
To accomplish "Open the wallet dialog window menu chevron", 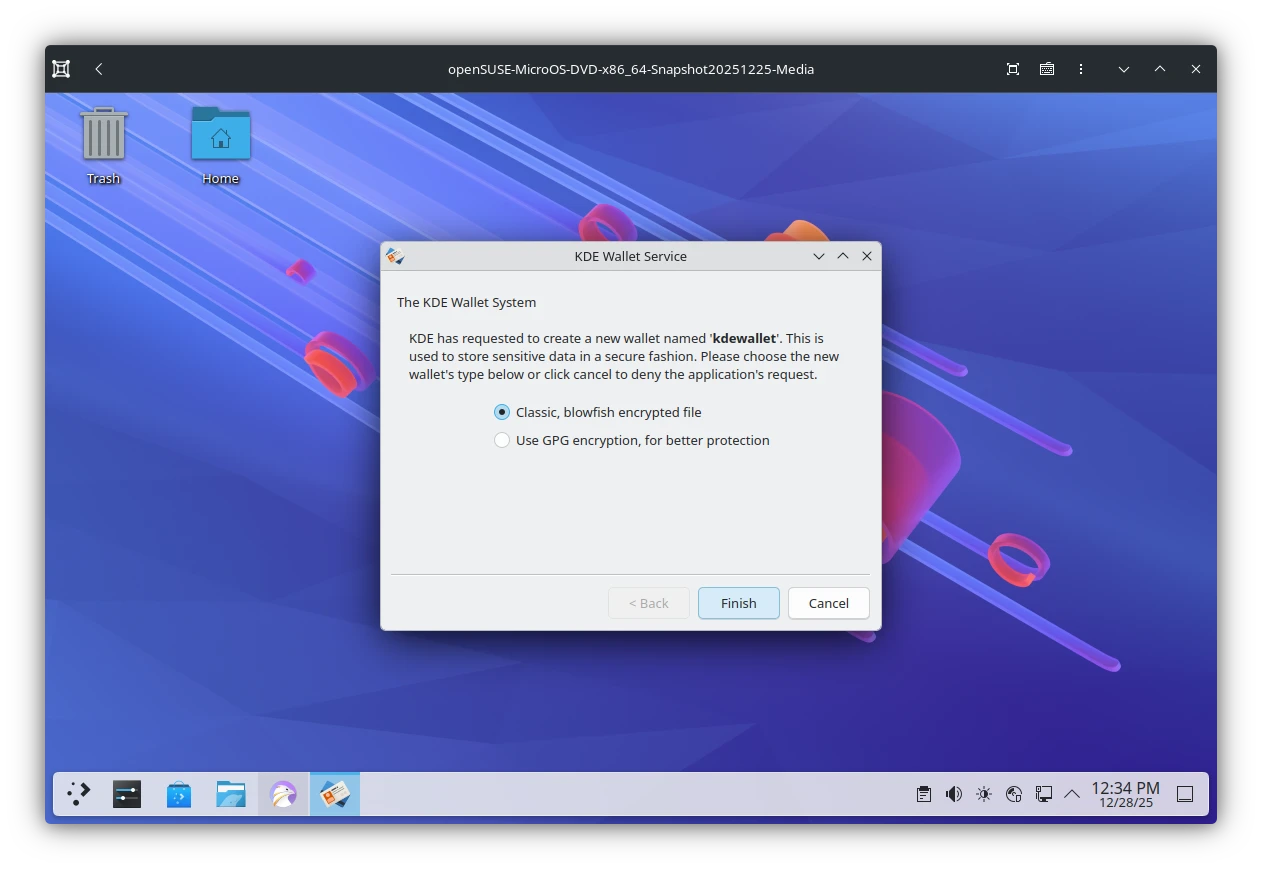I will 818,256.
